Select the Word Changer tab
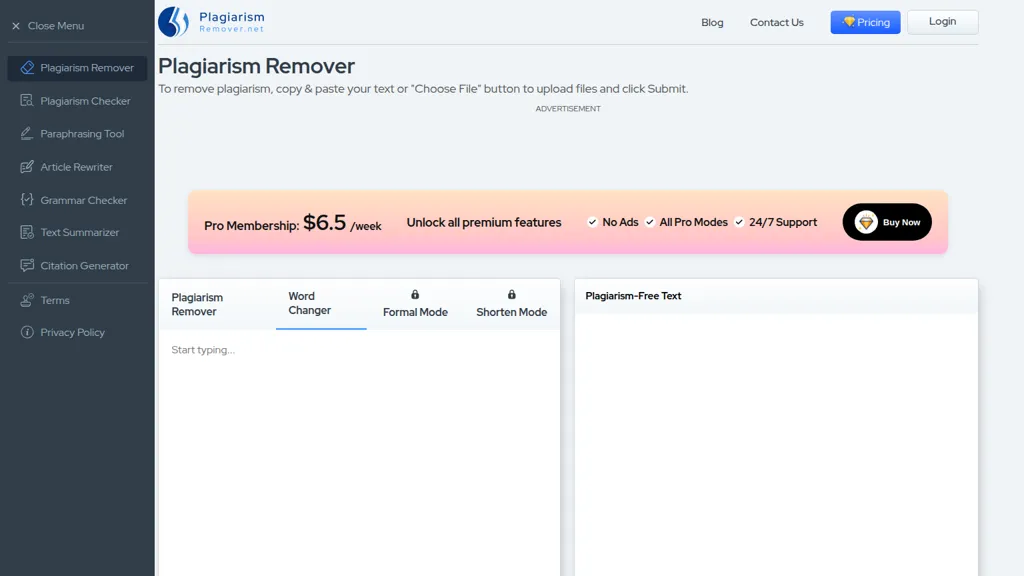 (321, 304)
